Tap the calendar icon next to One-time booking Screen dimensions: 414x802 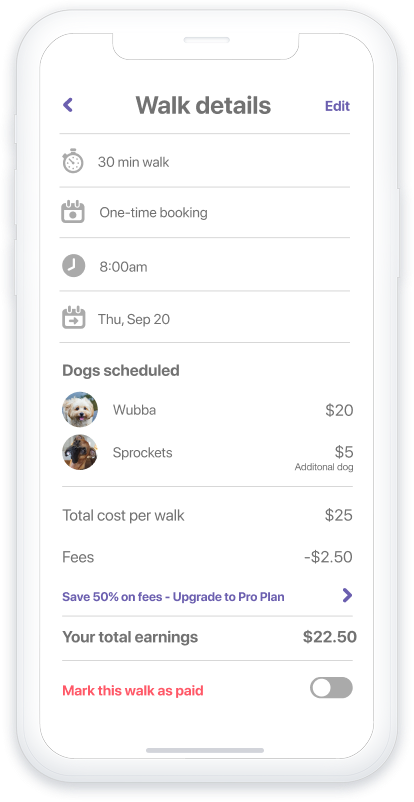coord(73,212)
